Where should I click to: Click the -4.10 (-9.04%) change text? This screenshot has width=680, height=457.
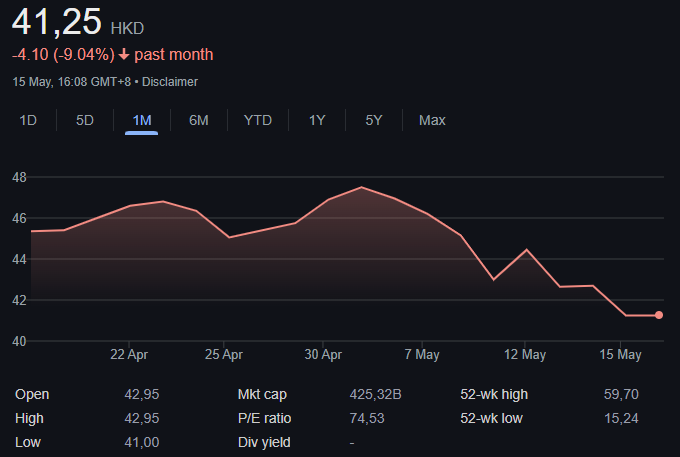[63, 55]
